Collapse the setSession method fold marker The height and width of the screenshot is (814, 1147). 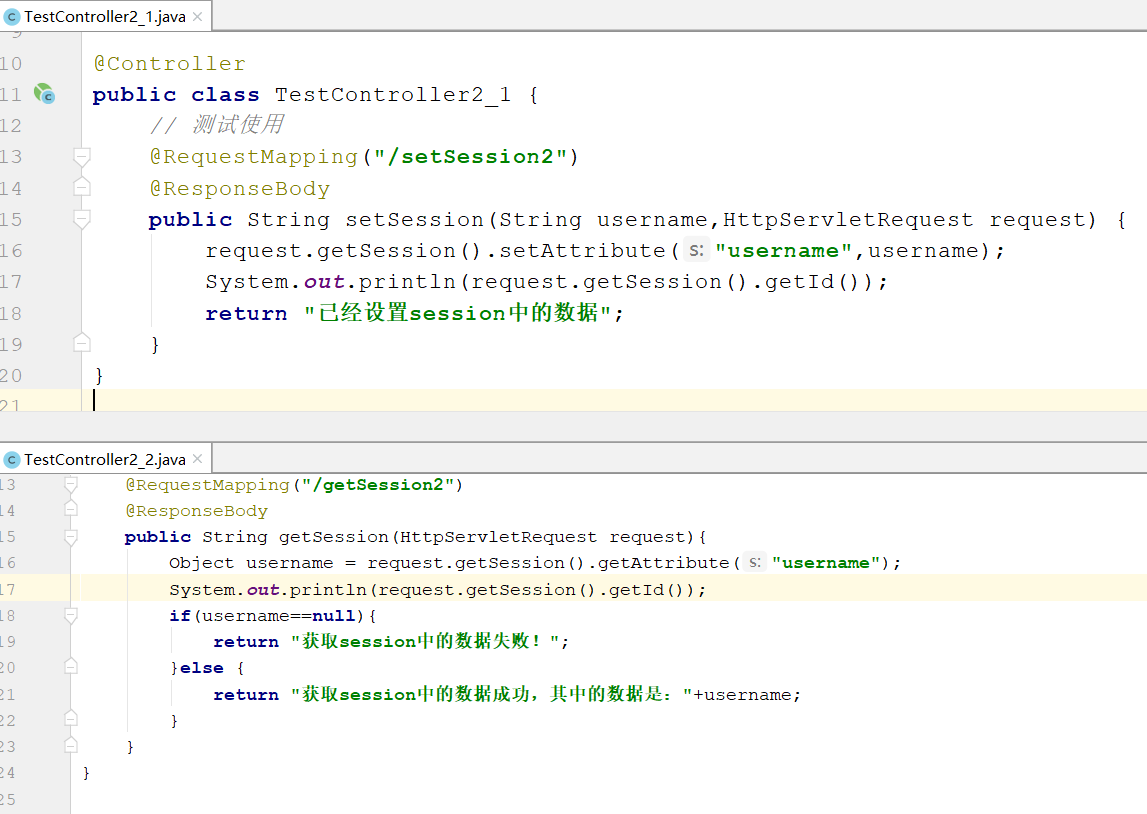coord(82,219)
